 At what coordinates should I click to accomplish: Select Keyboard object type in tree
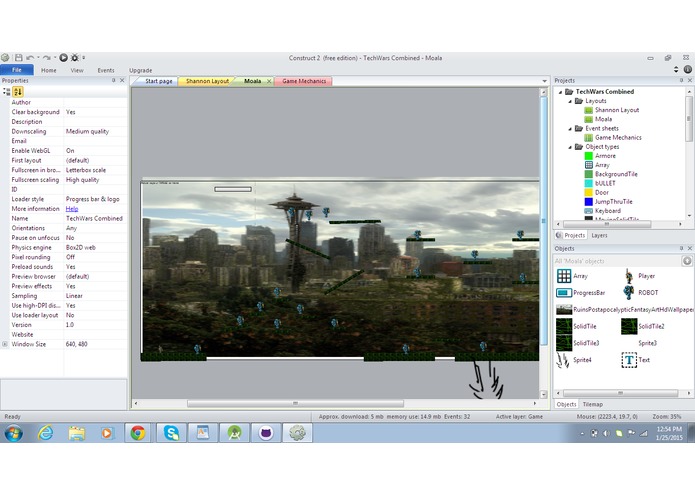point(608,211)
